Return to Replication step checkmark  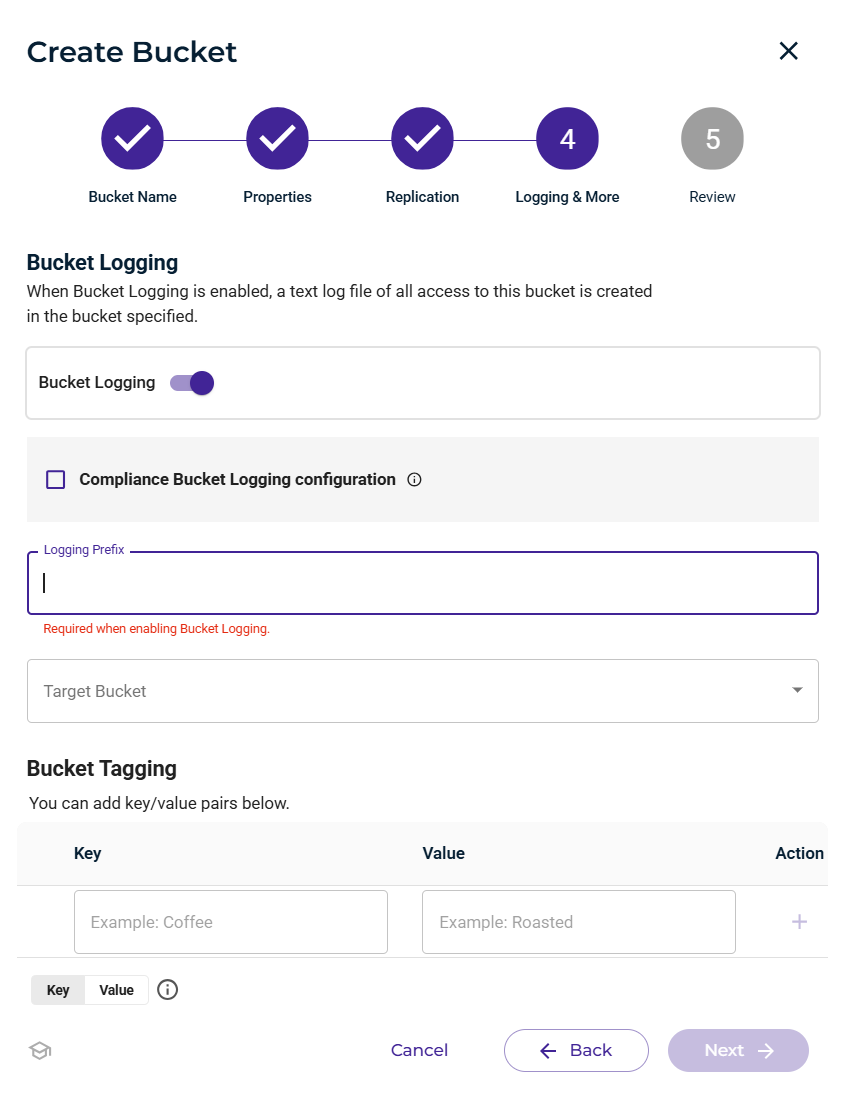422,138
